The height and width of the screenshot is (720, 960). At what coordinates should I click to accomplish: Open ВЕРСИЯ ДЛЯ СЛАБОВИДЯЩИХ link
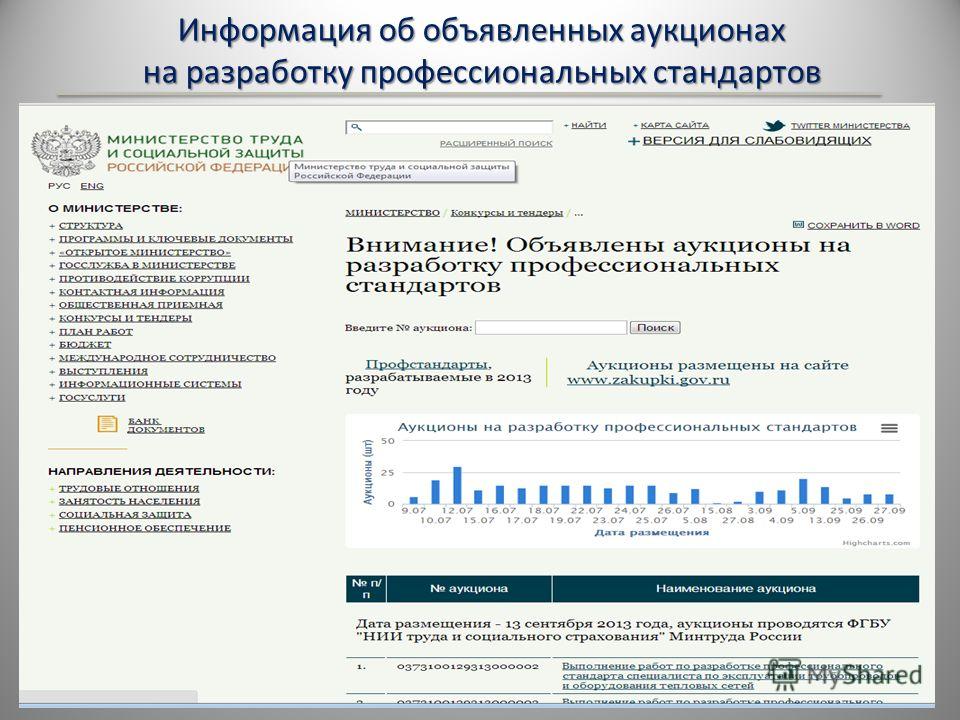pos(757,140)
